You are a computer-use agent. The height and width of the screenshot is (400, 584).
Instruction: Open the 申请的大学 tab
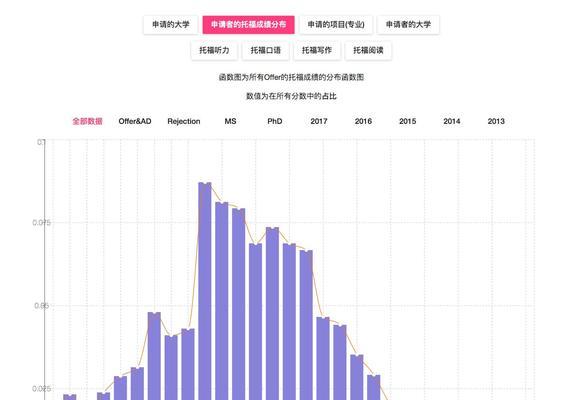point(171,25)
